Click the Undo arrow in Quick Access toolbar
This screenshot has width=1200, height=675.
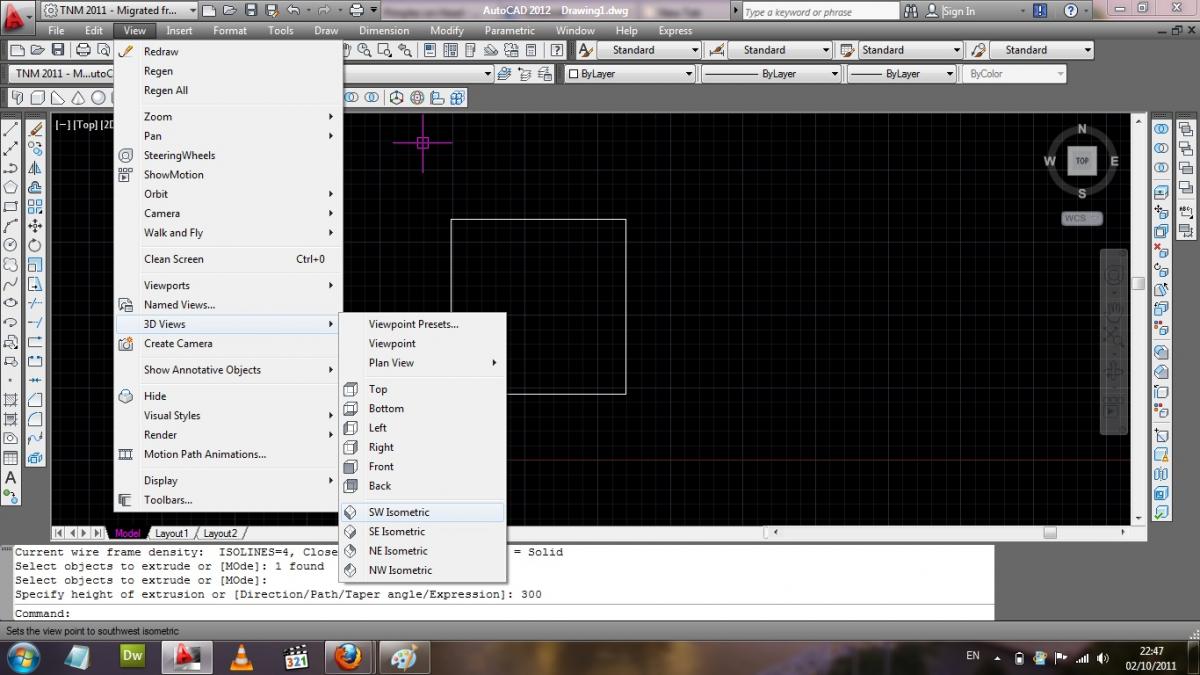point(293,10)
